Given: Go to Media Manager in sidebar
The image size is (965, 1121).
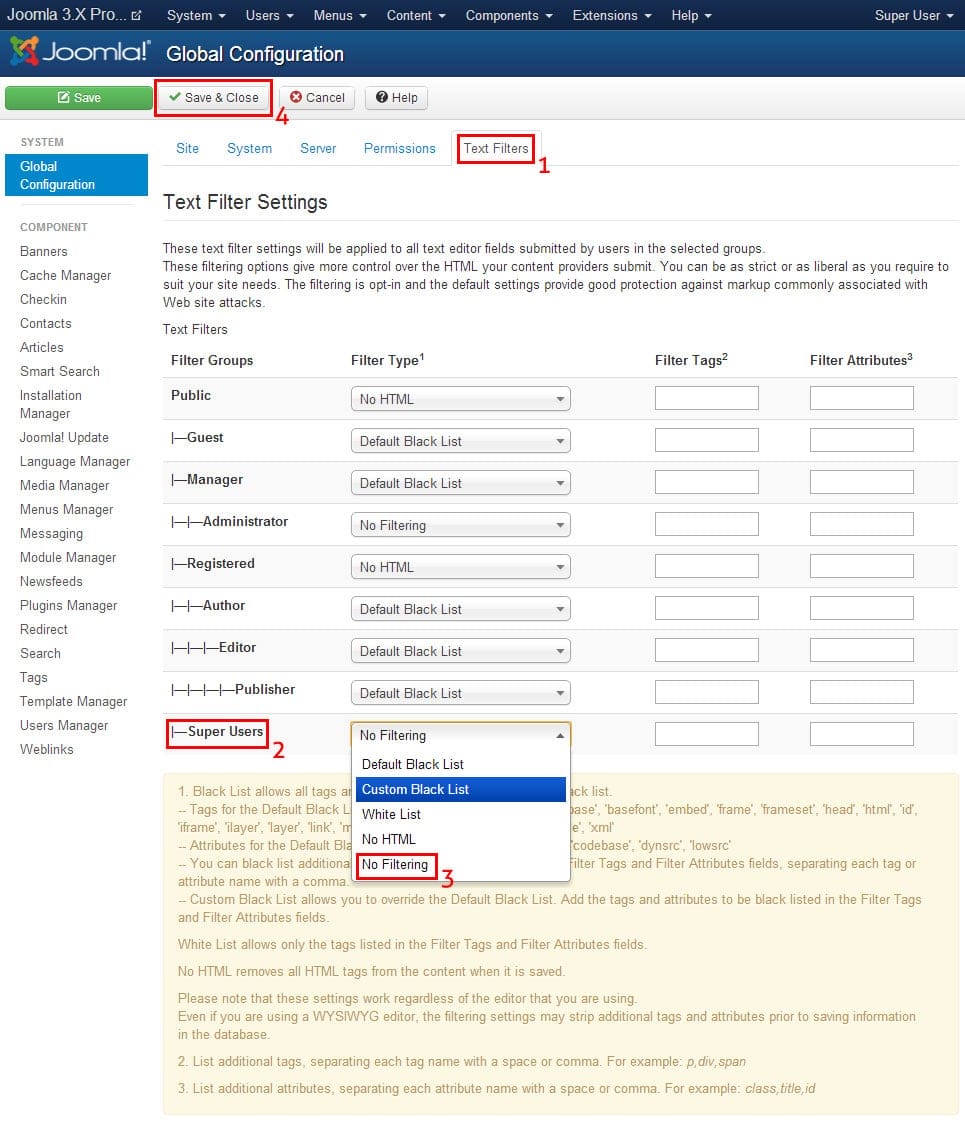Looking at the screenshot, I should pyautogui.click(x=64, y=485).
